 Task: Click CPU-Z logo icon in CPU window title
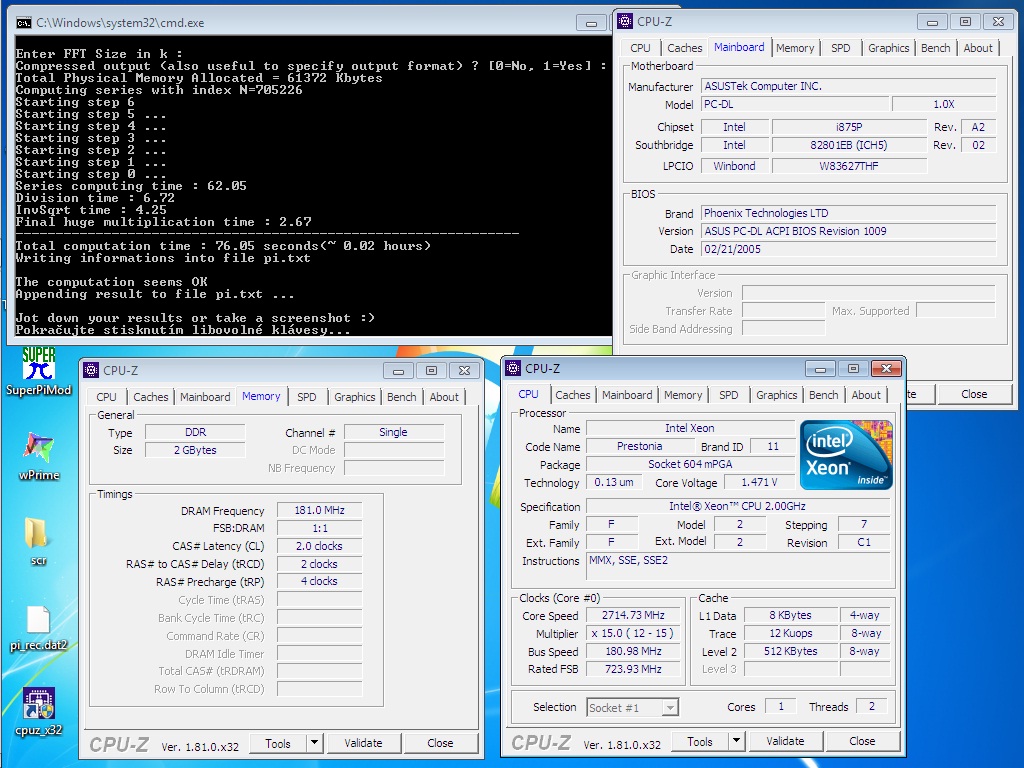pyautogui.click(x=513, y=368)
